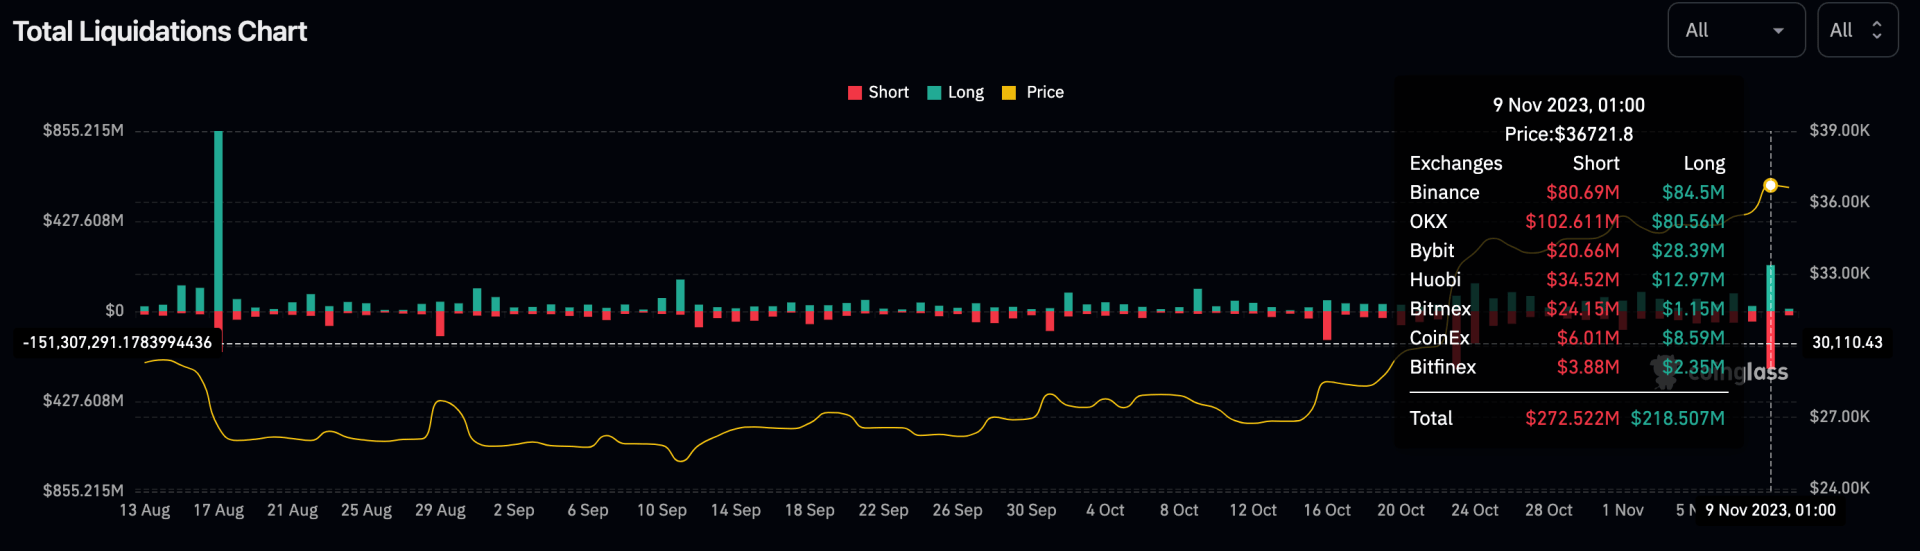1920x551 pixels.
Task: Click the up-down chevron icon beside All
Action: point(1877,30)
